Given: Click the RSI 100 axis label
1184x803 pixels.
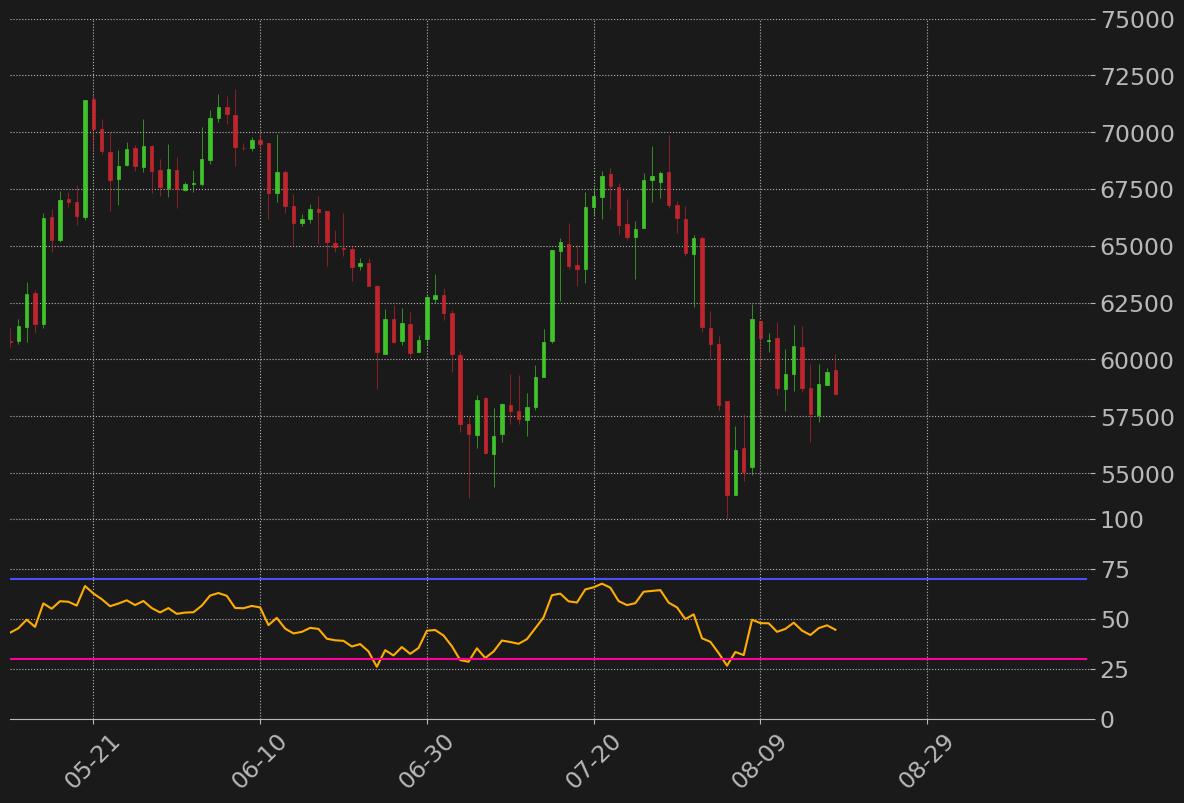Looking at the screenshot, I should [x=1122, y=520].
